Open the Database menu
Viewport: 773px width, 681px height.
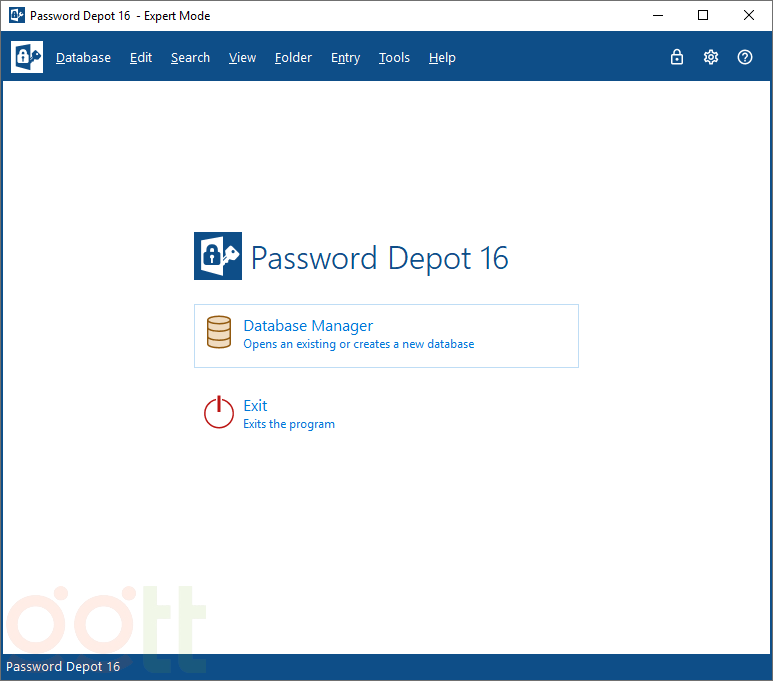pos(83,58)
